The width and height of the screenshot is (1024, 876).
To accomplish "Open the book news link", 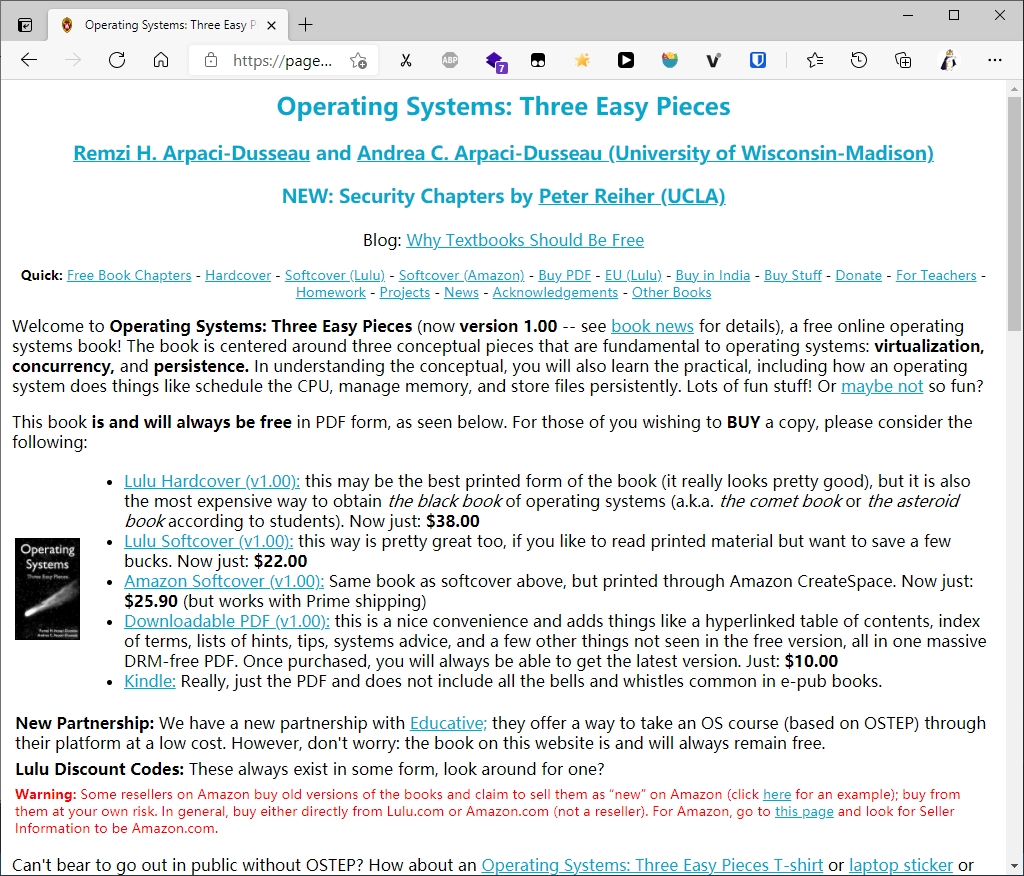I will point(652,326).
